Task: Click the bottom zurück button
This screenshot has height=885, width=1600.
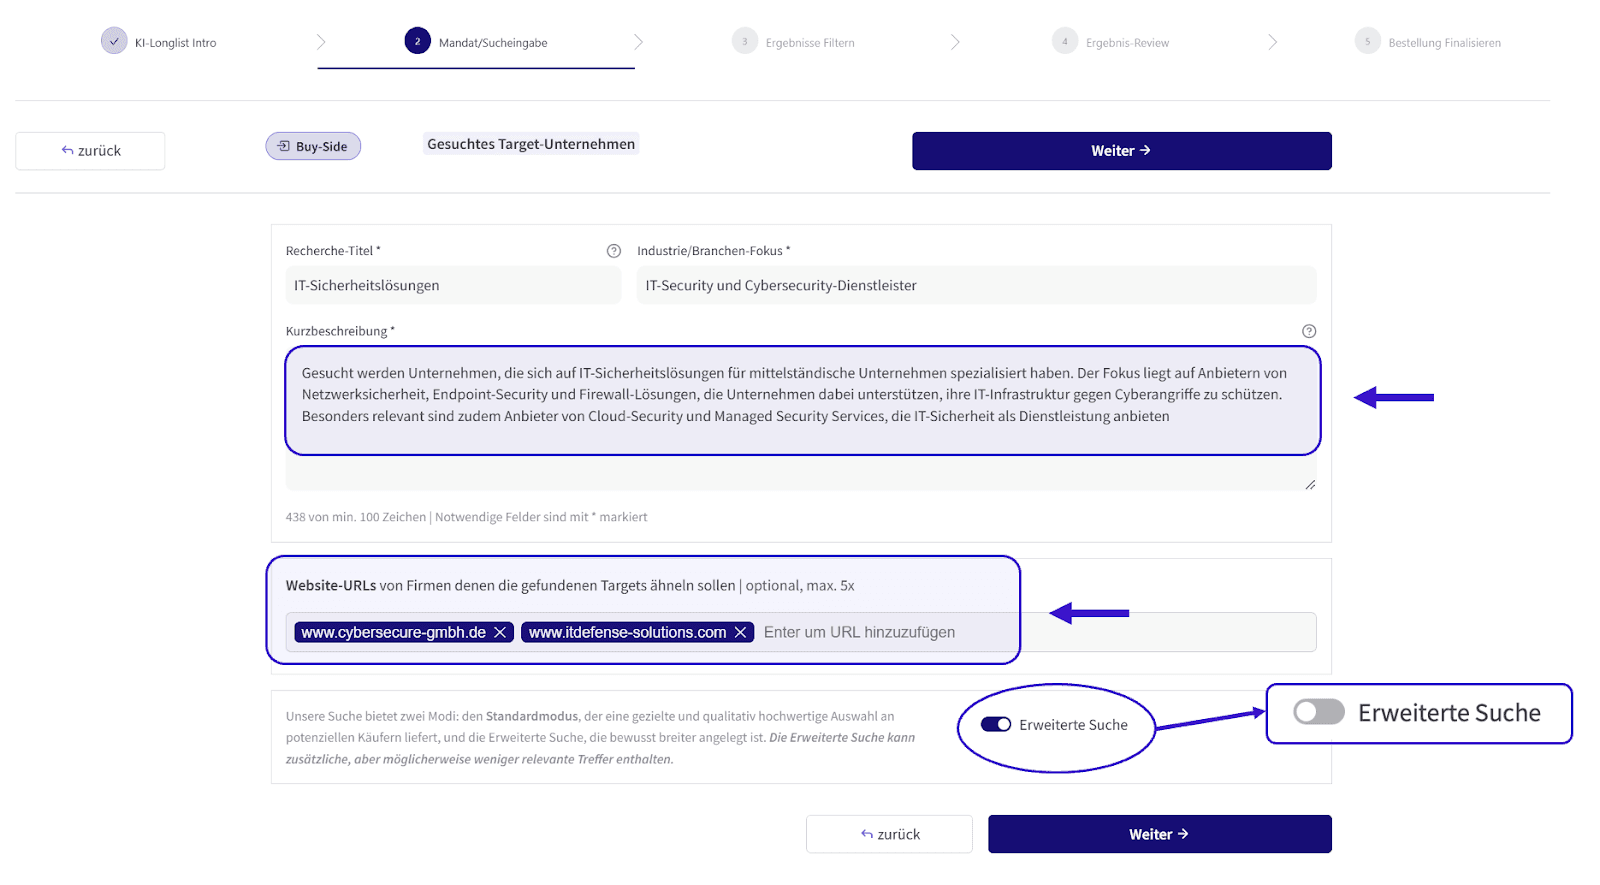Action: pyautogui.click(x=889, y=834)
